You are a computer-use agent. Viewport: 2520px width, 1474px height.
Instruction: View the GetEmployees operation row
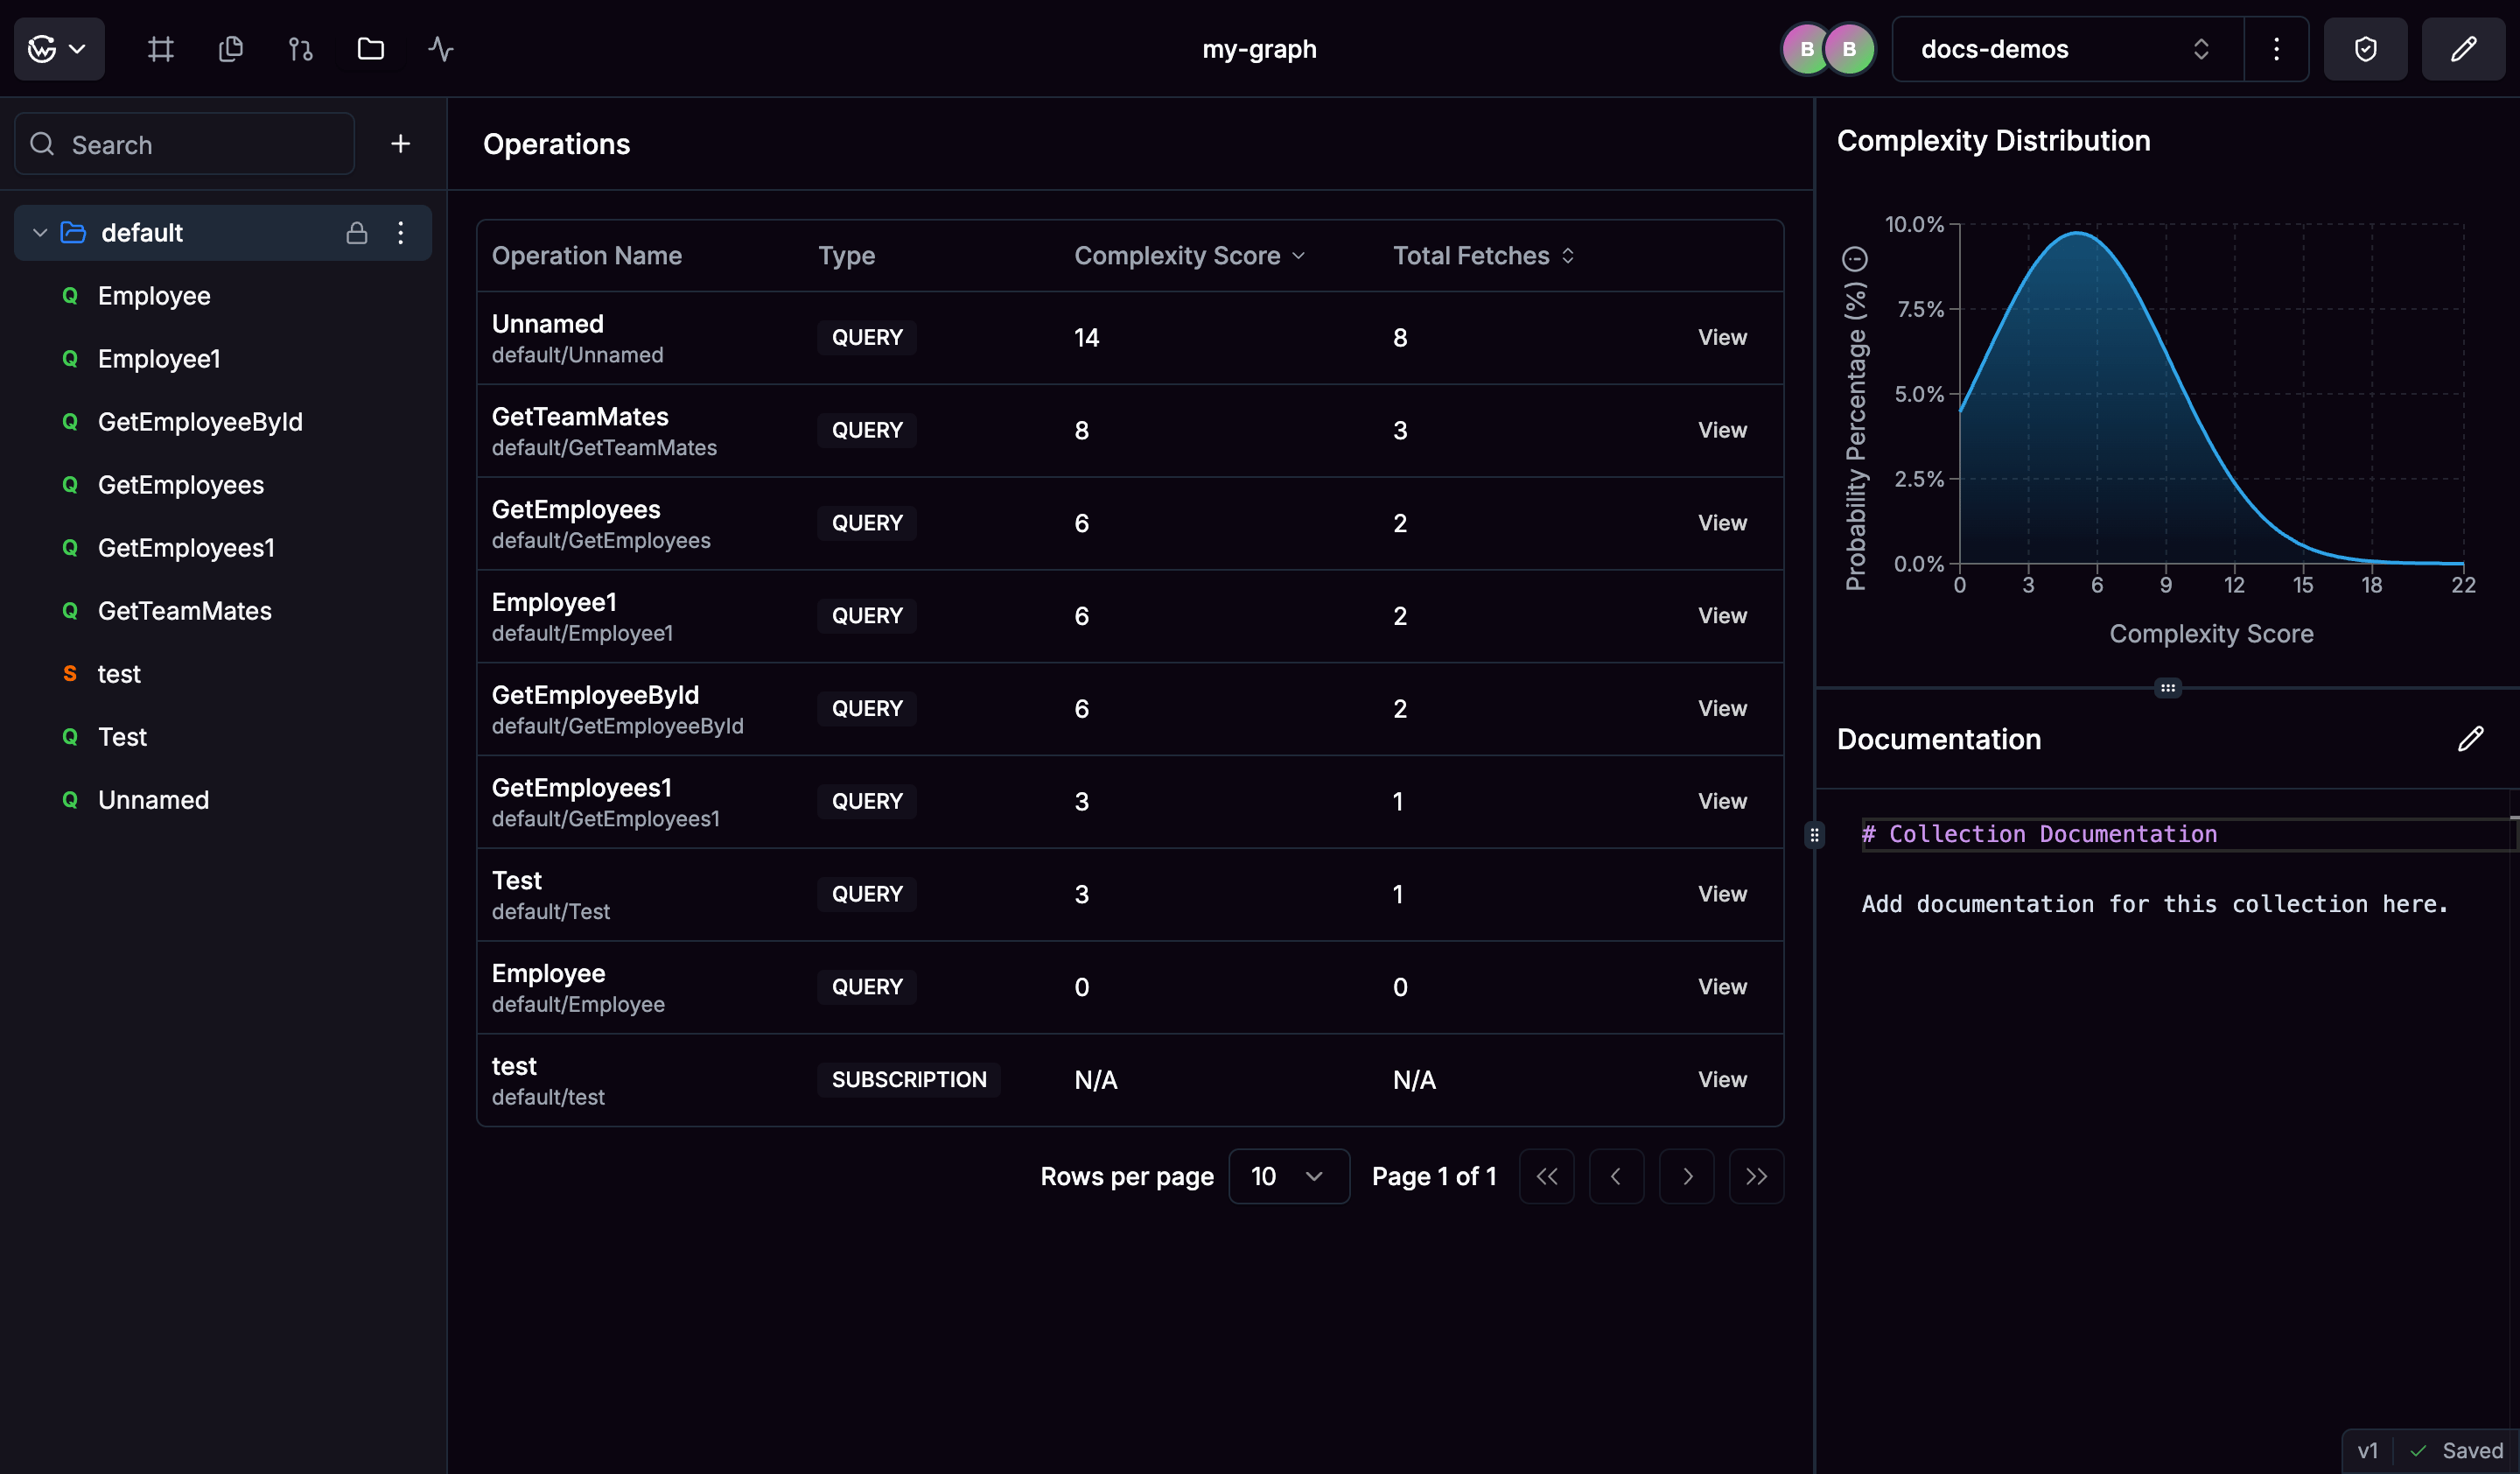pos(1722,523)
